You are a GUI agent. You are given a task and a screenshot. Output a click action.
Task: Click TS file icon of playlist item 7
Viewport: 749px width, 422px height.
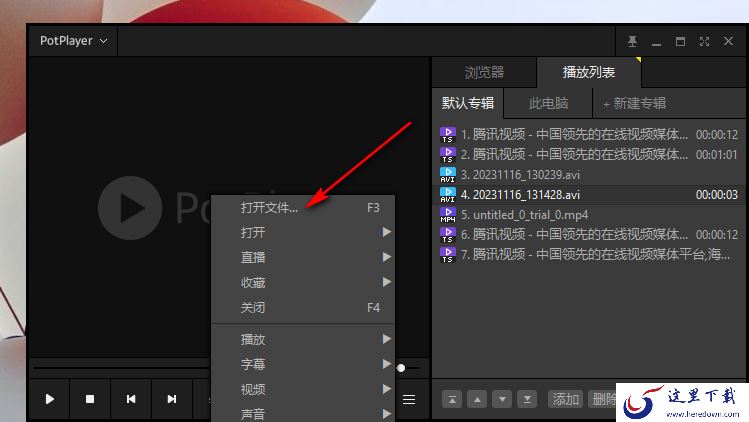pos(448,254)
